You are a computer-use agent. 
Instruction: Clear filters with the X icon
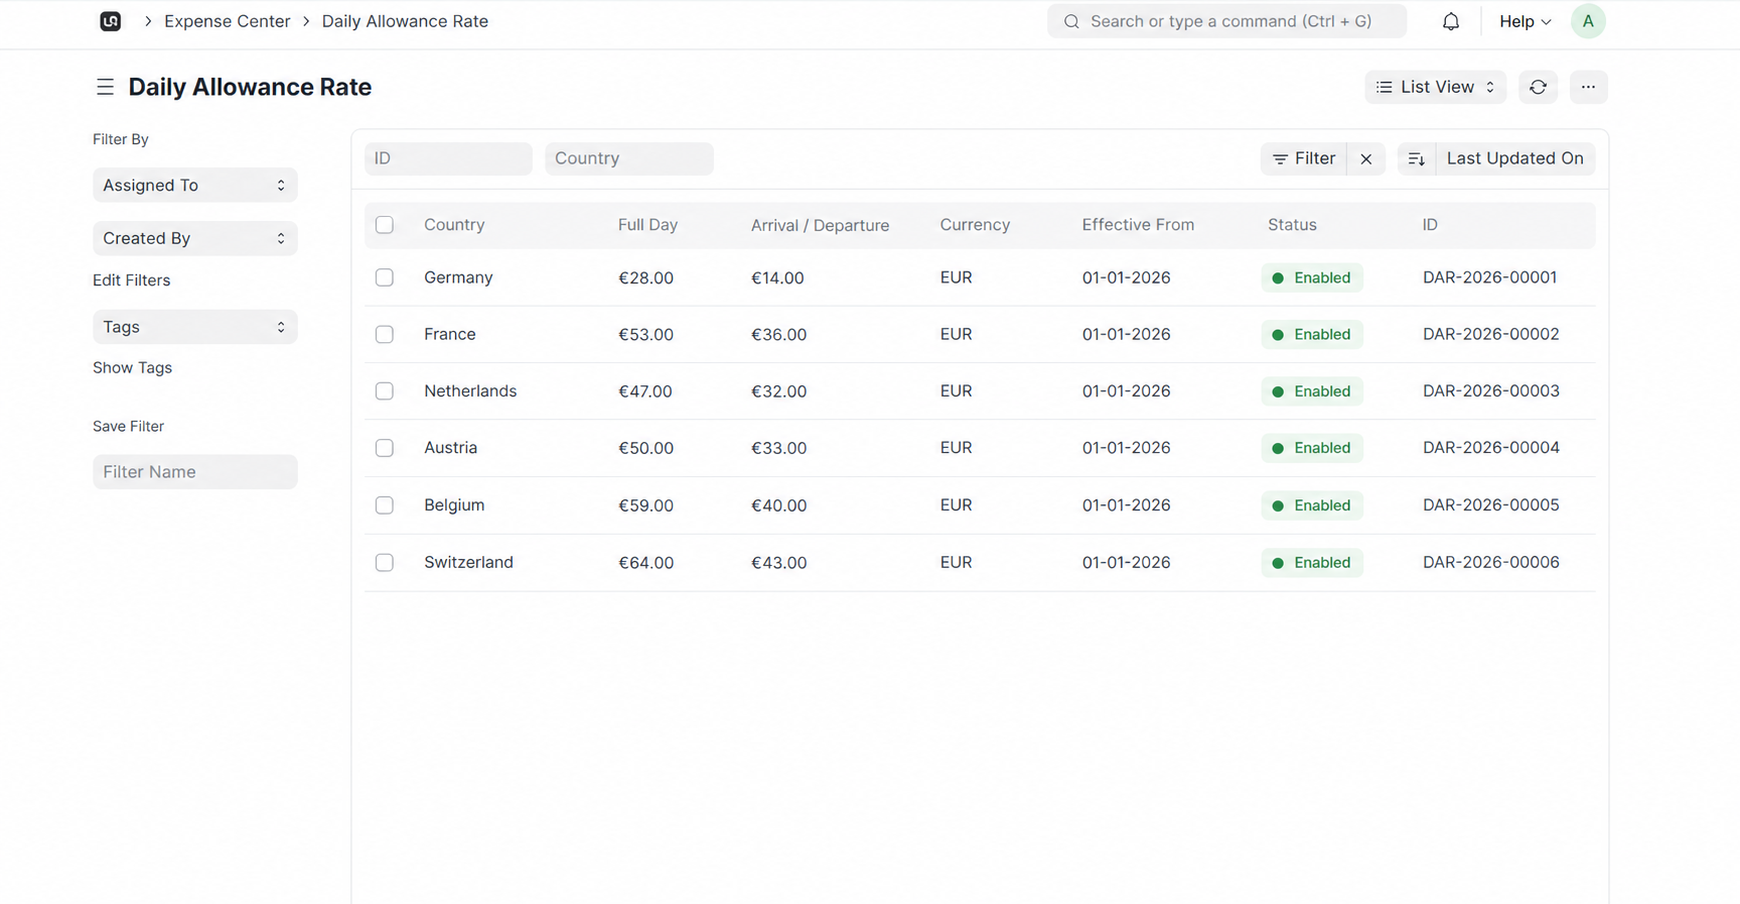click(1366, 159)
